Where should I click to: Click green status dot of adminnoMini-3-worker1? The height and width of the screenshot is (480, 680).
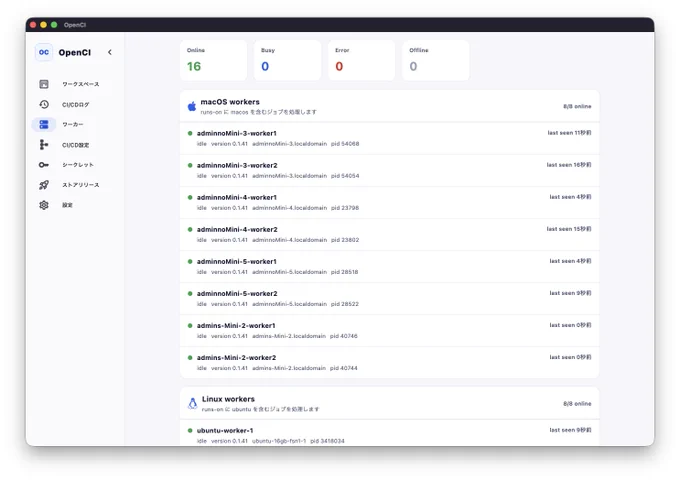190,133
